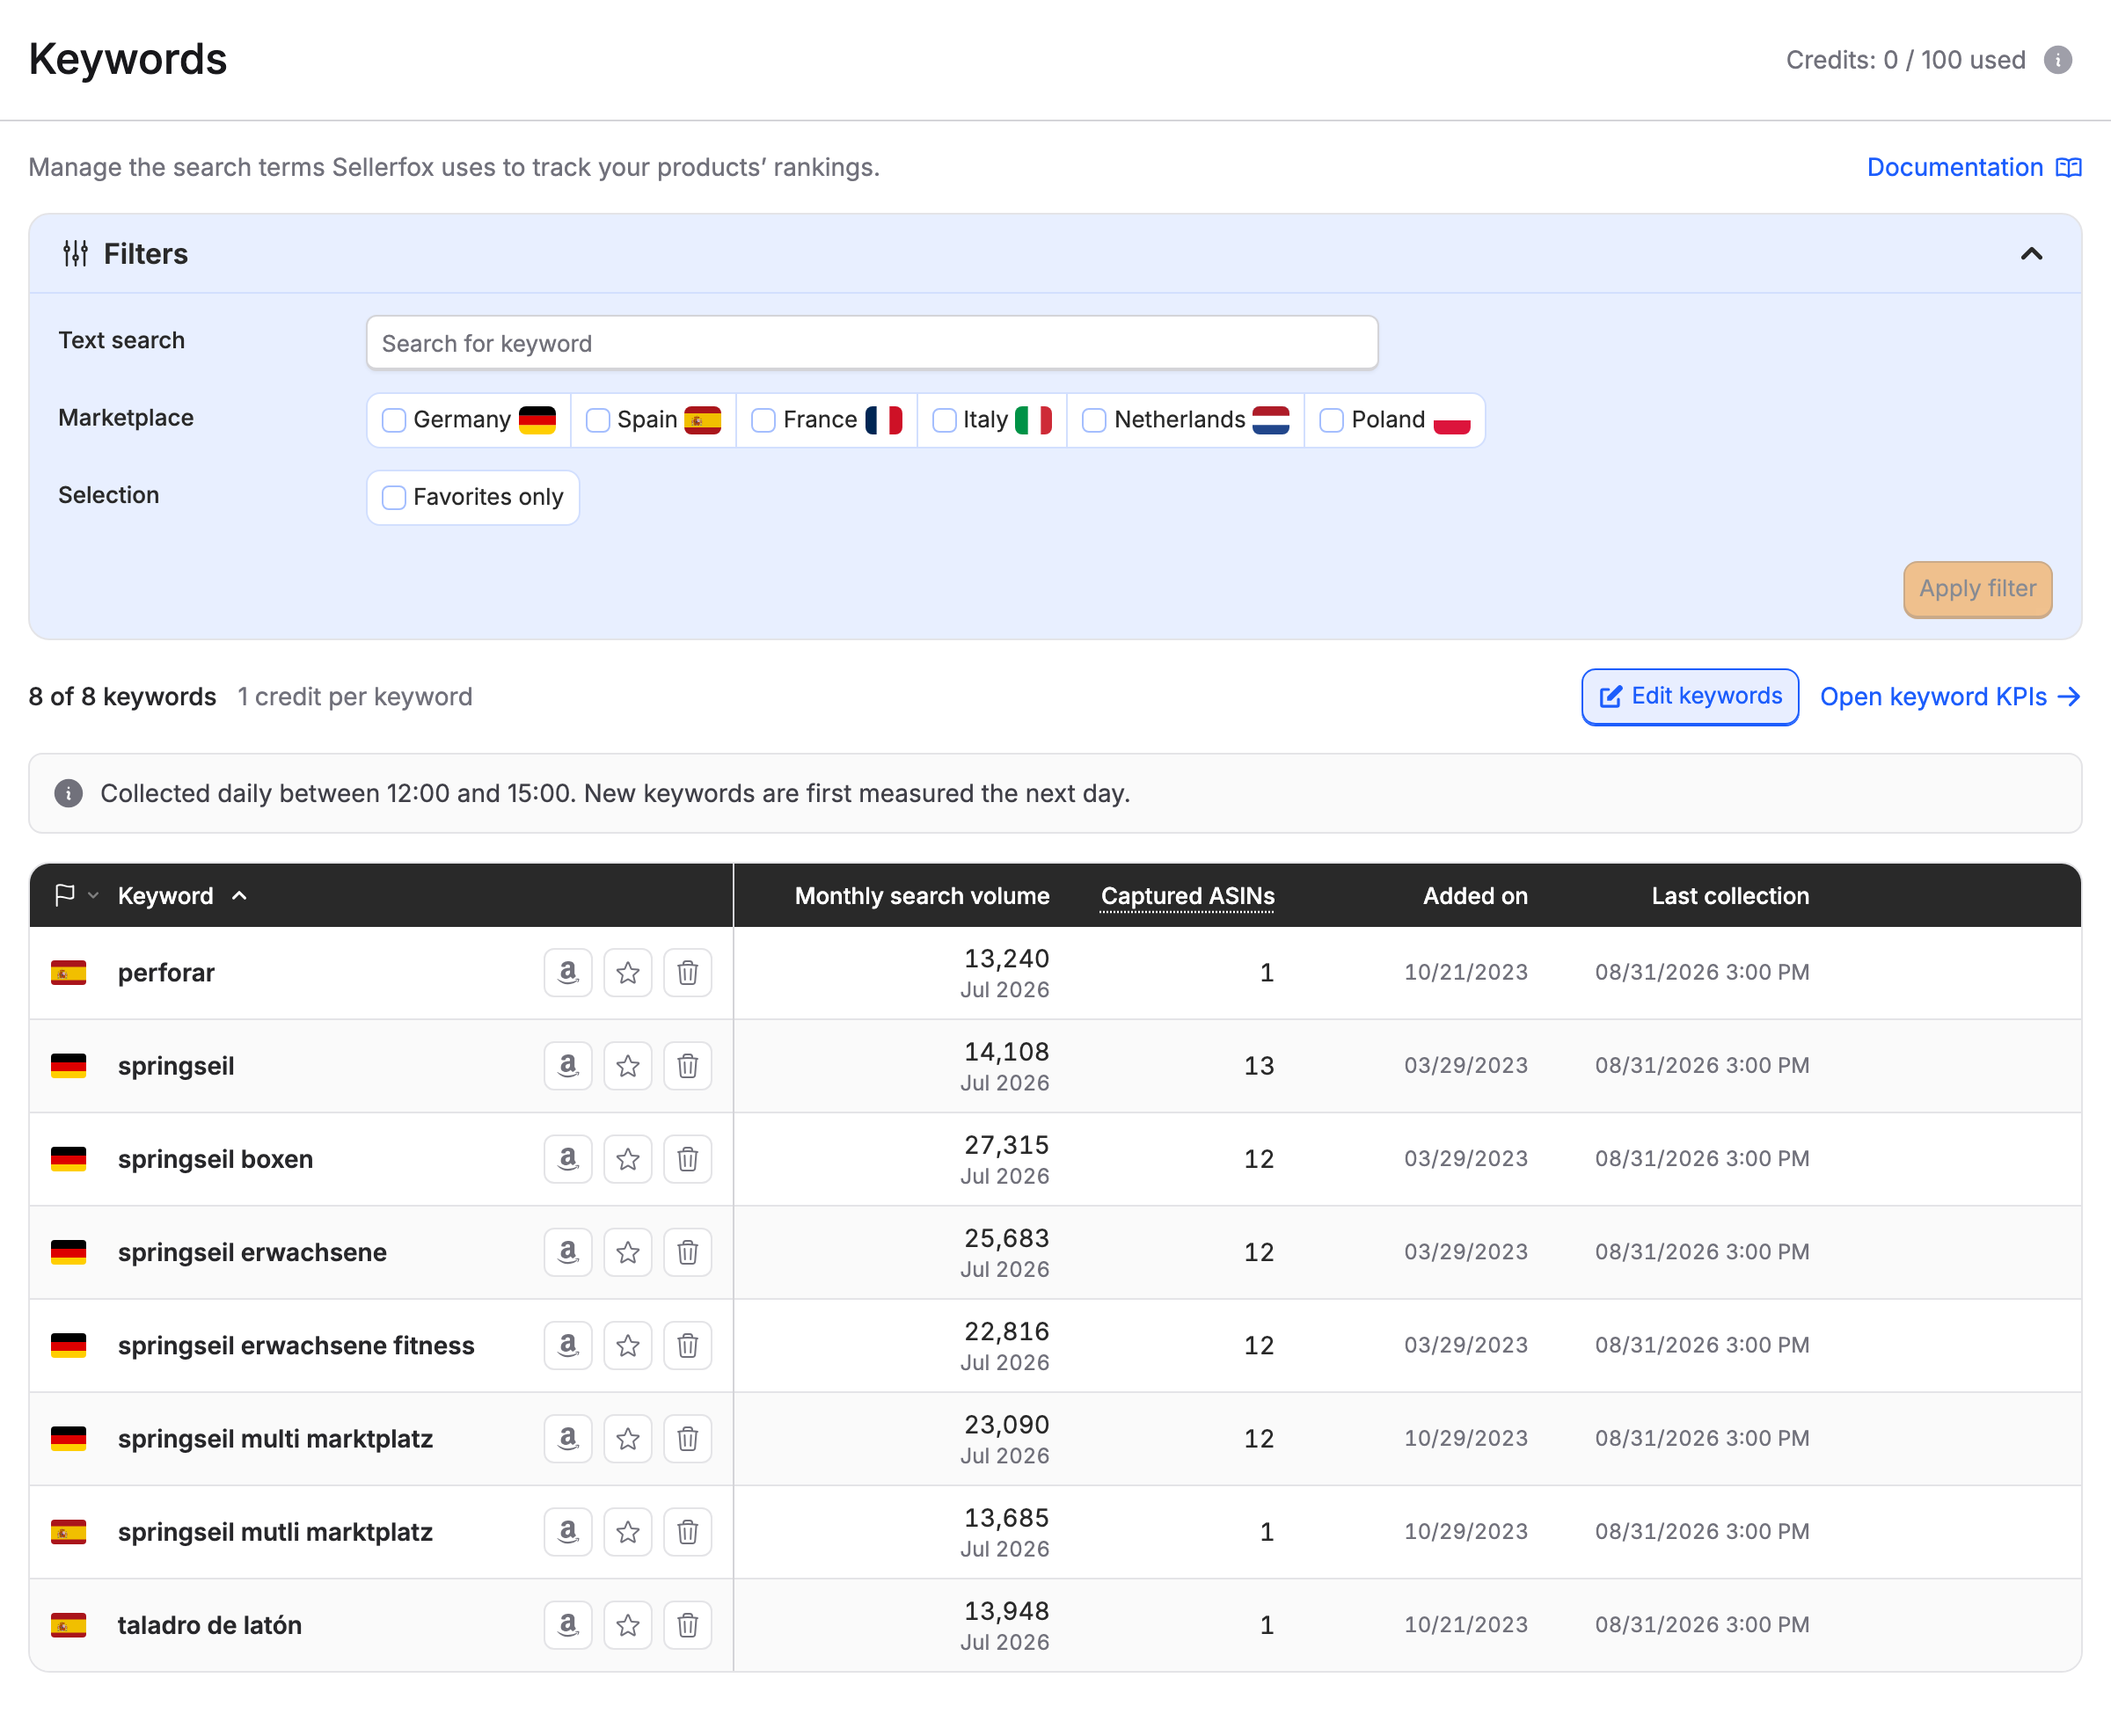The height and width of the screenshot is (1736, 2111).
Task: Sort by Last collection column
Action: pyautogui.click(x=1730, y=896)
